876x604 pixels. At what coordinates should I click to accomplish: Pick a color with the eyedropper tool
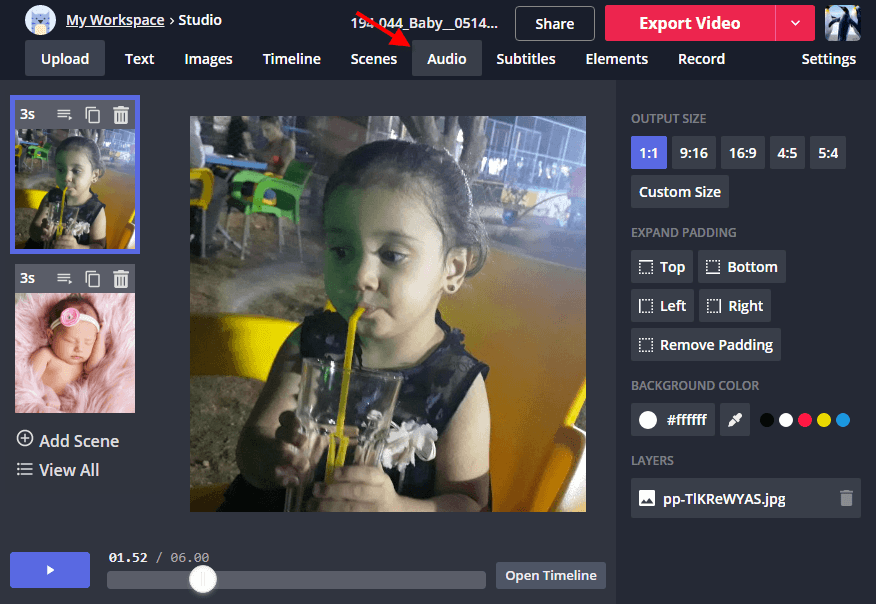(735, 420)
